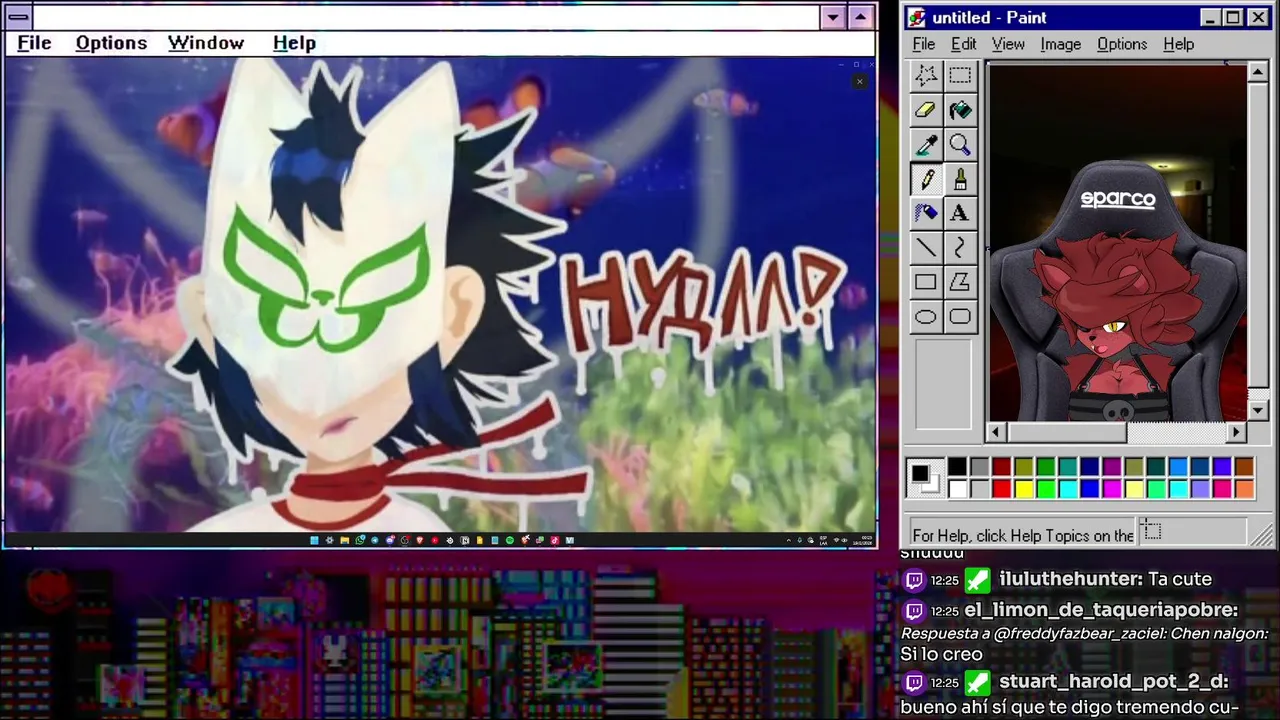Click the Paint app icon in title bar
Image resolution: width=1280 pixels, height=720 pixels.
point(917,18)
